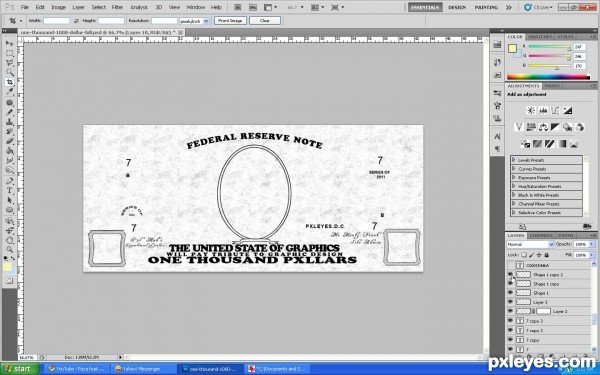Expand Hue/Saturation Presets list

pos(514,186)
